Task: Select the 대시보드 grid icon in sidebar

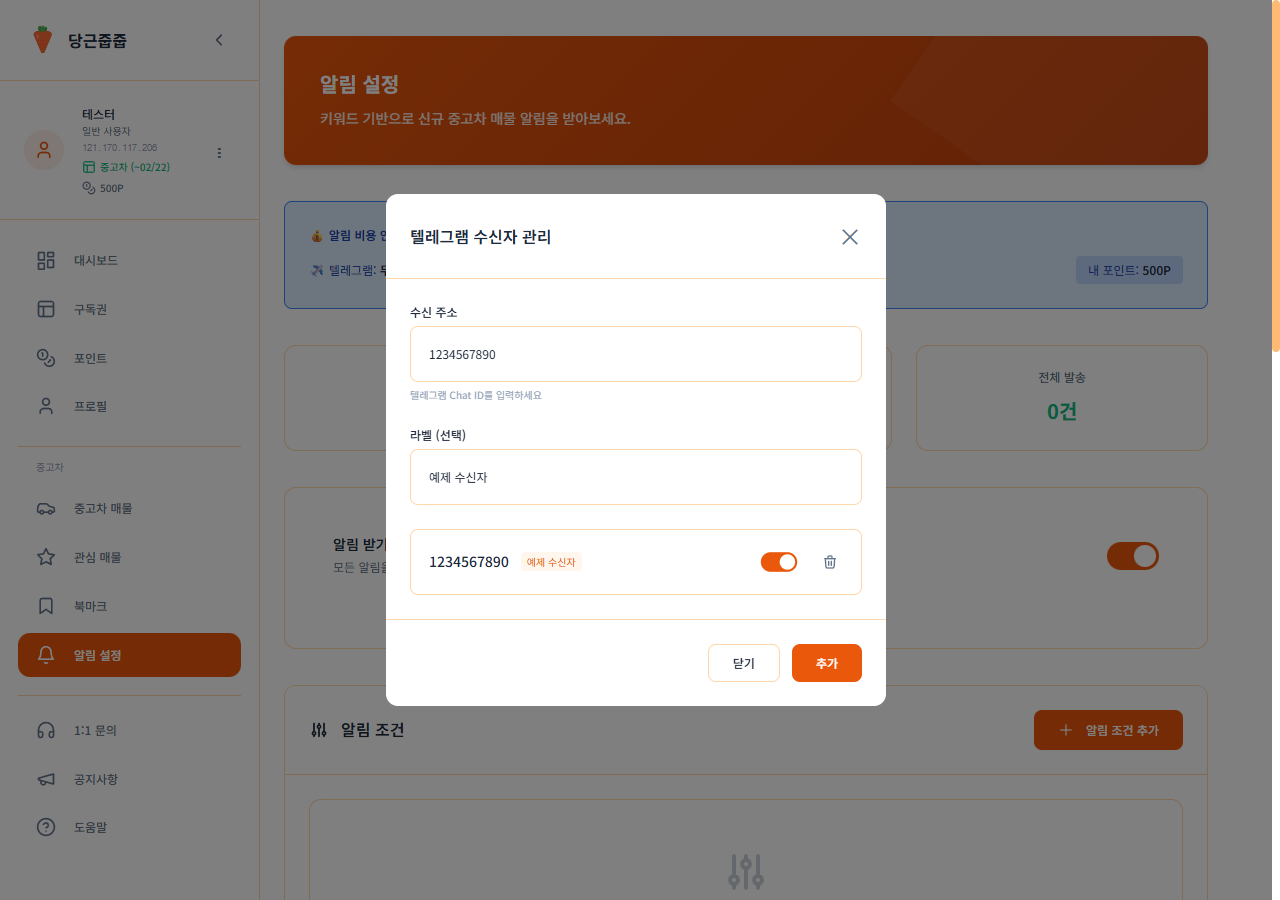Action: pos(44,260)
